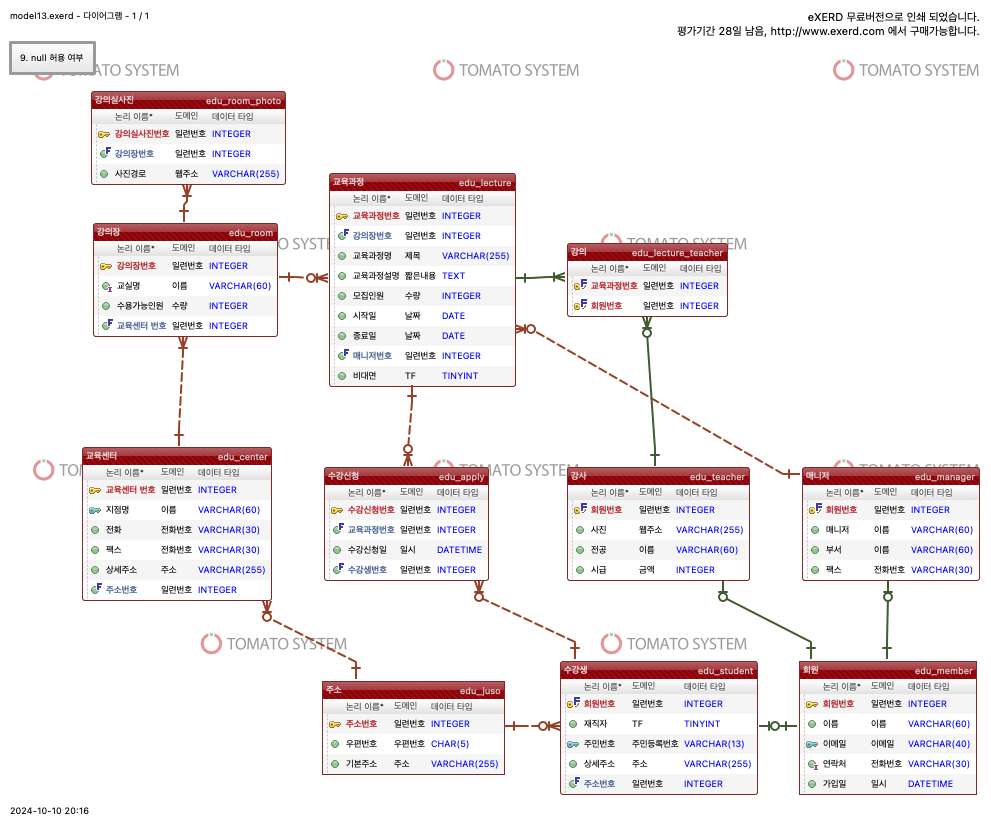Select the edu_apply table name
The width and height of the screenshot is (991, 827).
tap(461, 477)
